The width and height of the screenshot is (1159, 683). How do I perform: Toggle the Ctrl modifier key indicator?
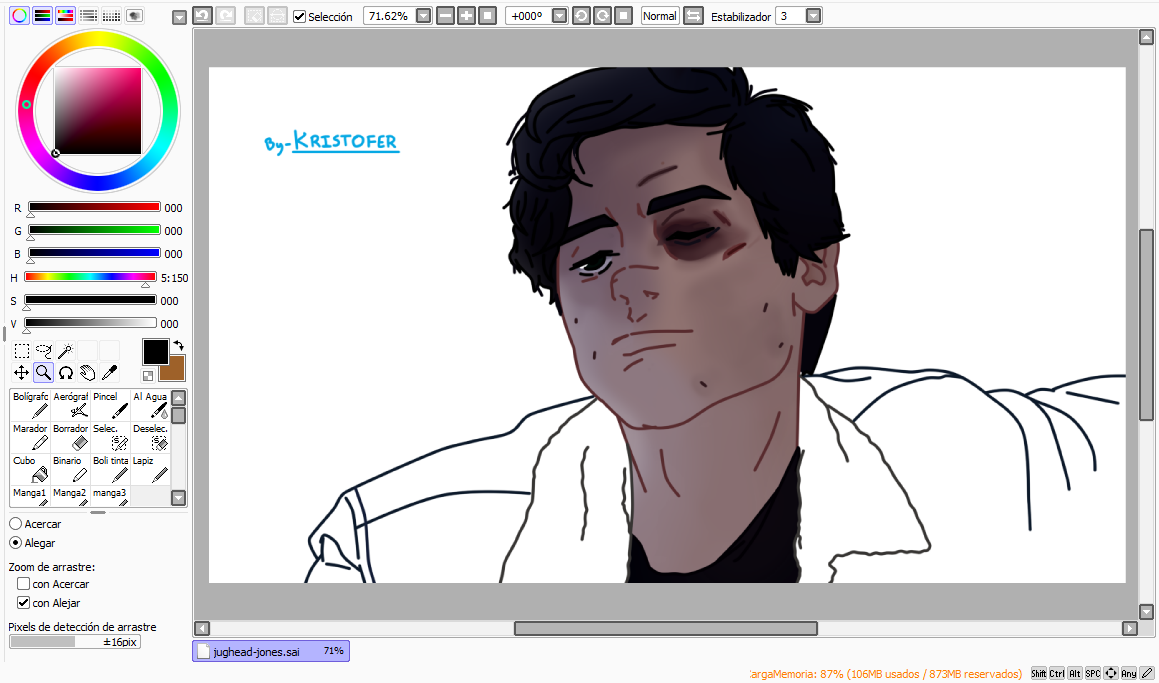click(1057, 673)
